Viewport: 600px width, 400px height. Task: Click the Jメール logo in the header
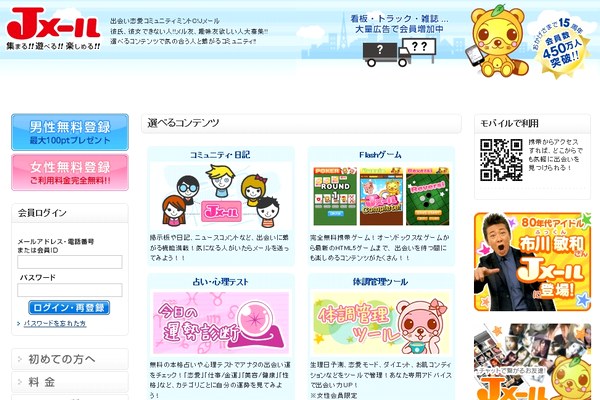click(x=54, y=29)
